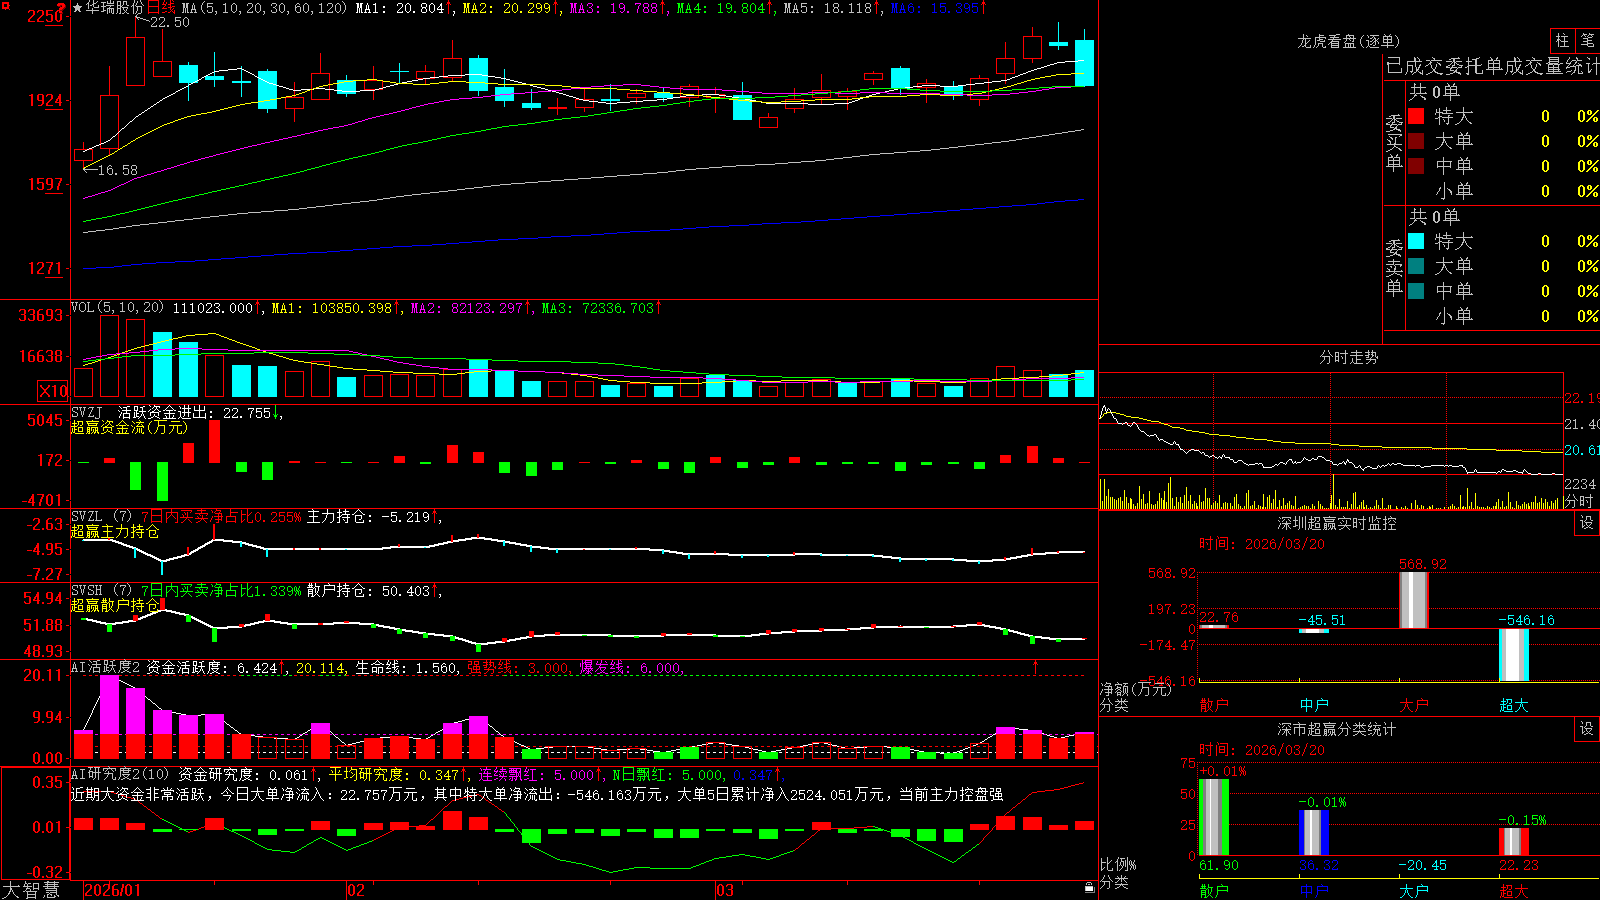The image size is (1600, 900).
Task: Click 中户 category in 深圳超赢实时监控
Action: (1314, 705)
